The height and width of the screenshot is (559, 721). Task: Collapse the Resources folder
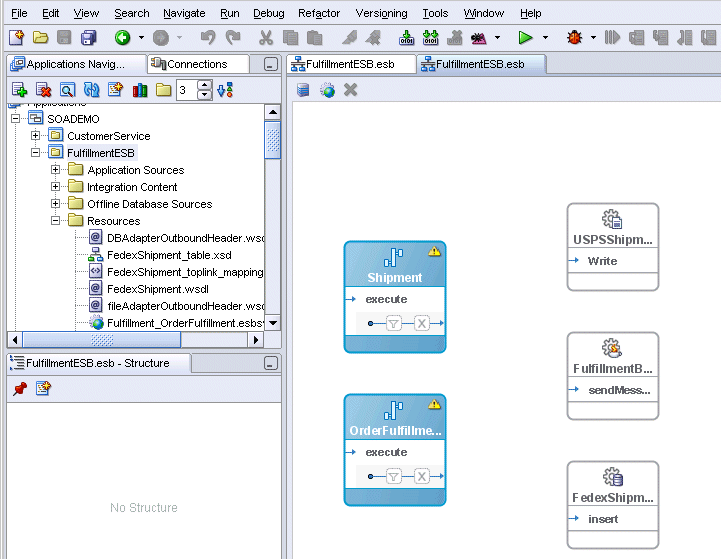(x=55, y=221)
